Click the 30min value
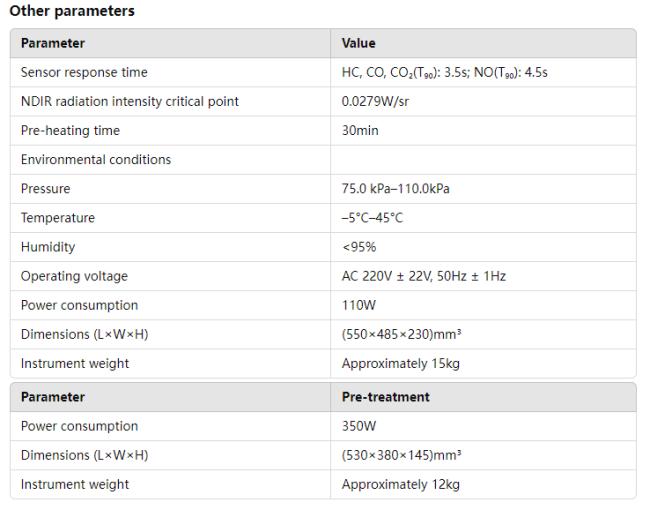 [360, 131]
